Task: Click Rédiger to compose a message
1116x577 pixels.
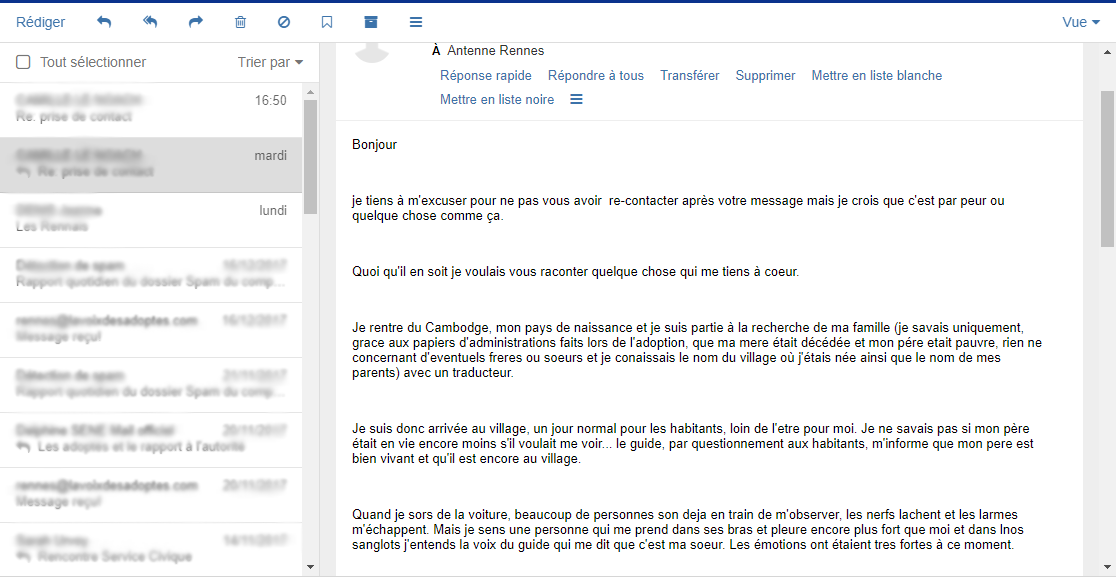Action: [41, 22]
